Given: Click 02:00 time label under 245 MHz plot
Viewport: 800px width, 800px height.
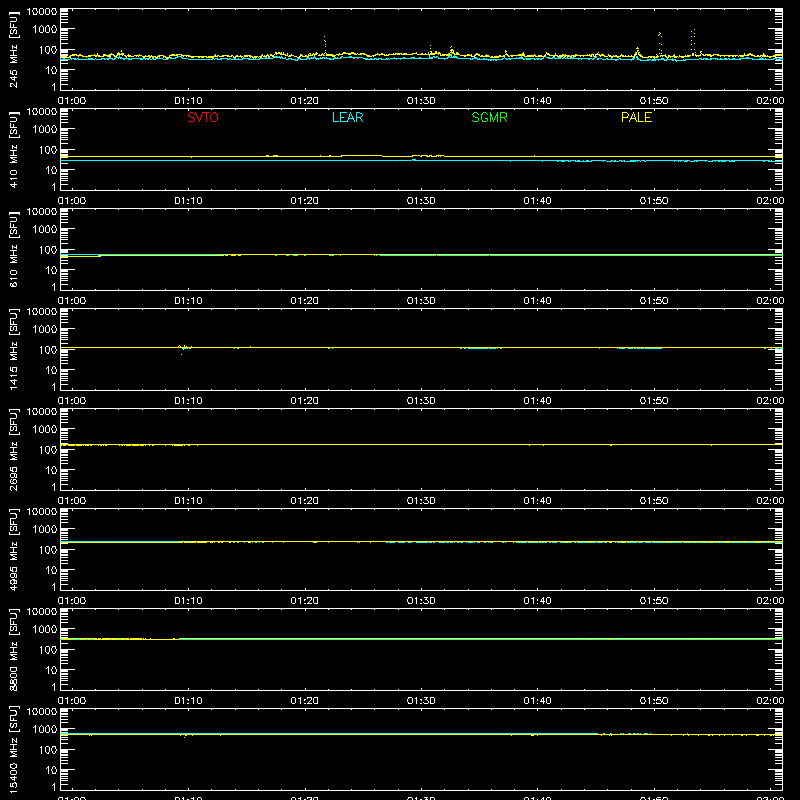Looking at the screenshot, I should 770,101.
